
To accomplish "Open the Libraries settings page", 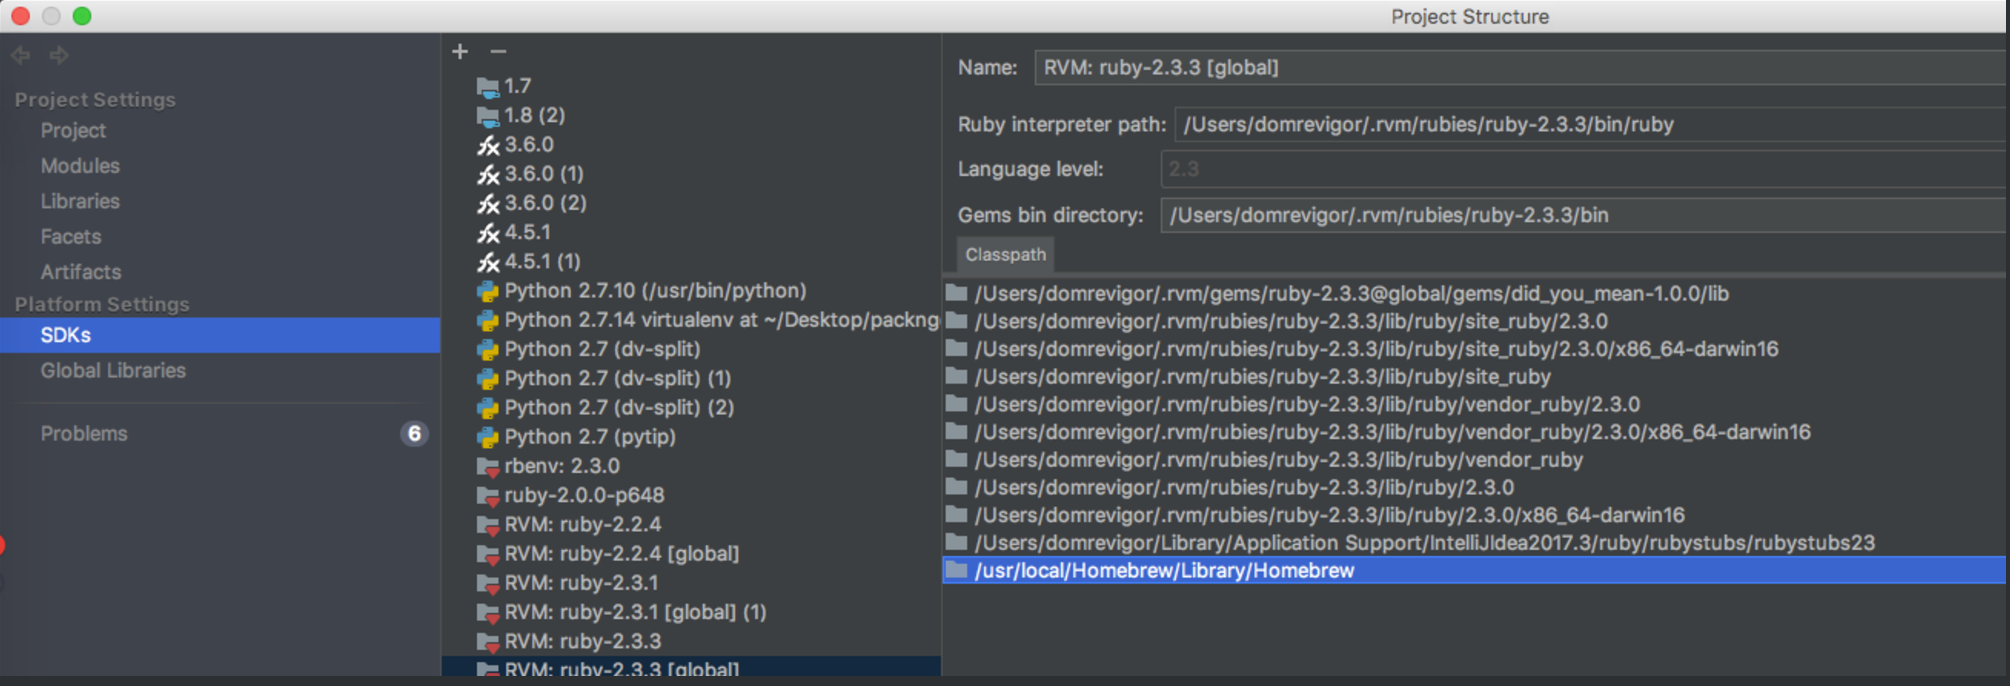I will coord(80,201).
